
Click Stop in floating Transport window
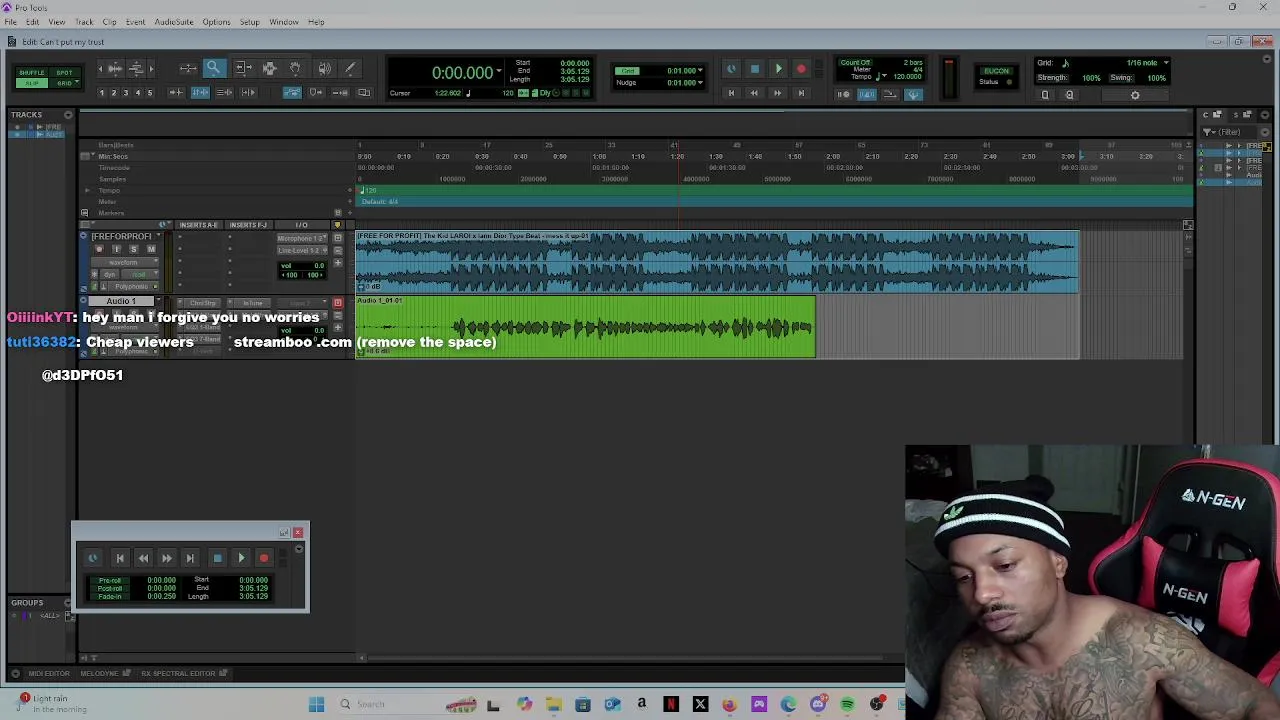(217, 558)
